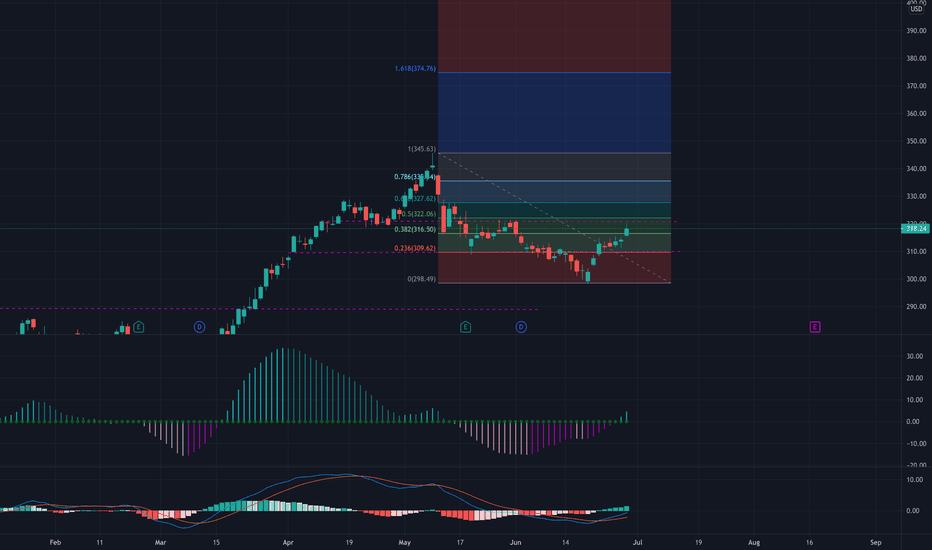932x550 pixels.
Task: Click the 16 date label on time axis
Action: click(x=810, y=542)
